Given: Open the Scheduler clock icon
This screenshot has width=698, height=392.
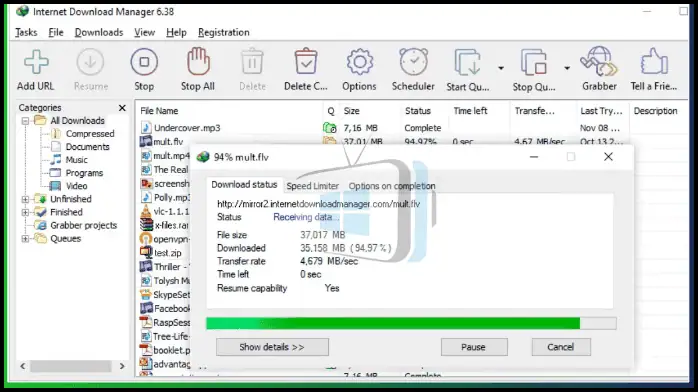Looking at the screenshot, I should click(414, 61).
